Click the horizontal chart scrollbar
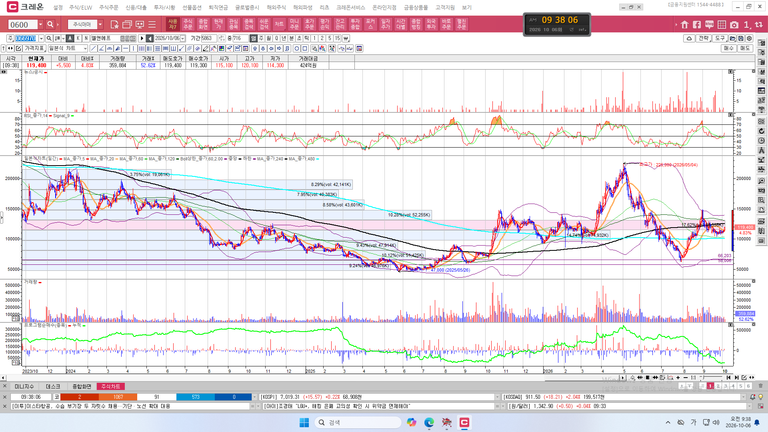Image resolution: width=768 pixels, height=432 pixels. (x=312, y=378)
